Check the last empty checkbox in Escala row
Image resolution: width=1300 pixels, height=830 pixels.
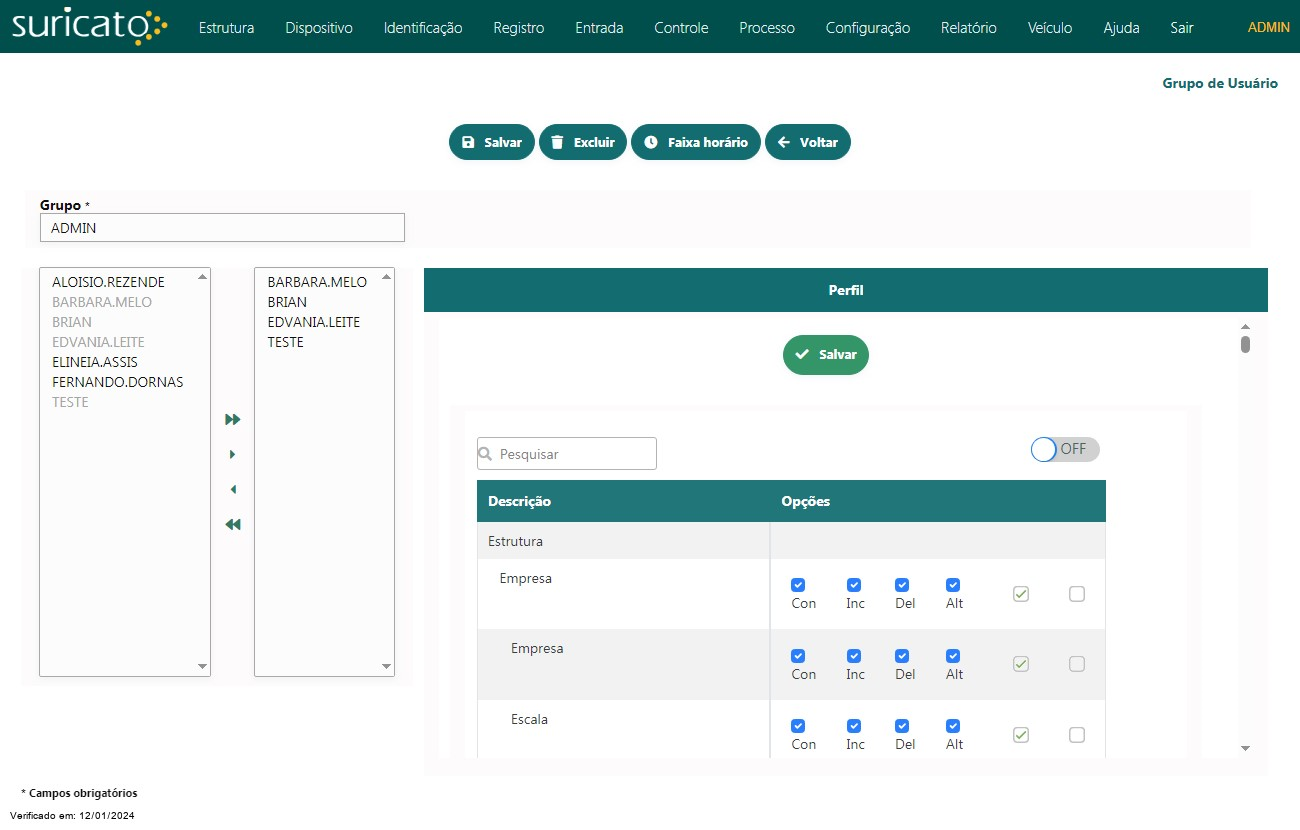1077,735
